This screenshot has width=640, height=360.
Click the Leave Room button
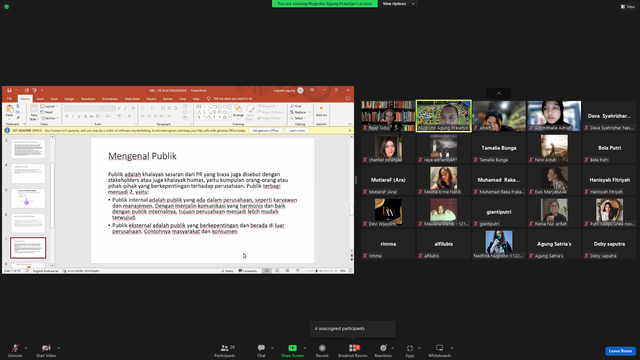[x=620, y=351]
